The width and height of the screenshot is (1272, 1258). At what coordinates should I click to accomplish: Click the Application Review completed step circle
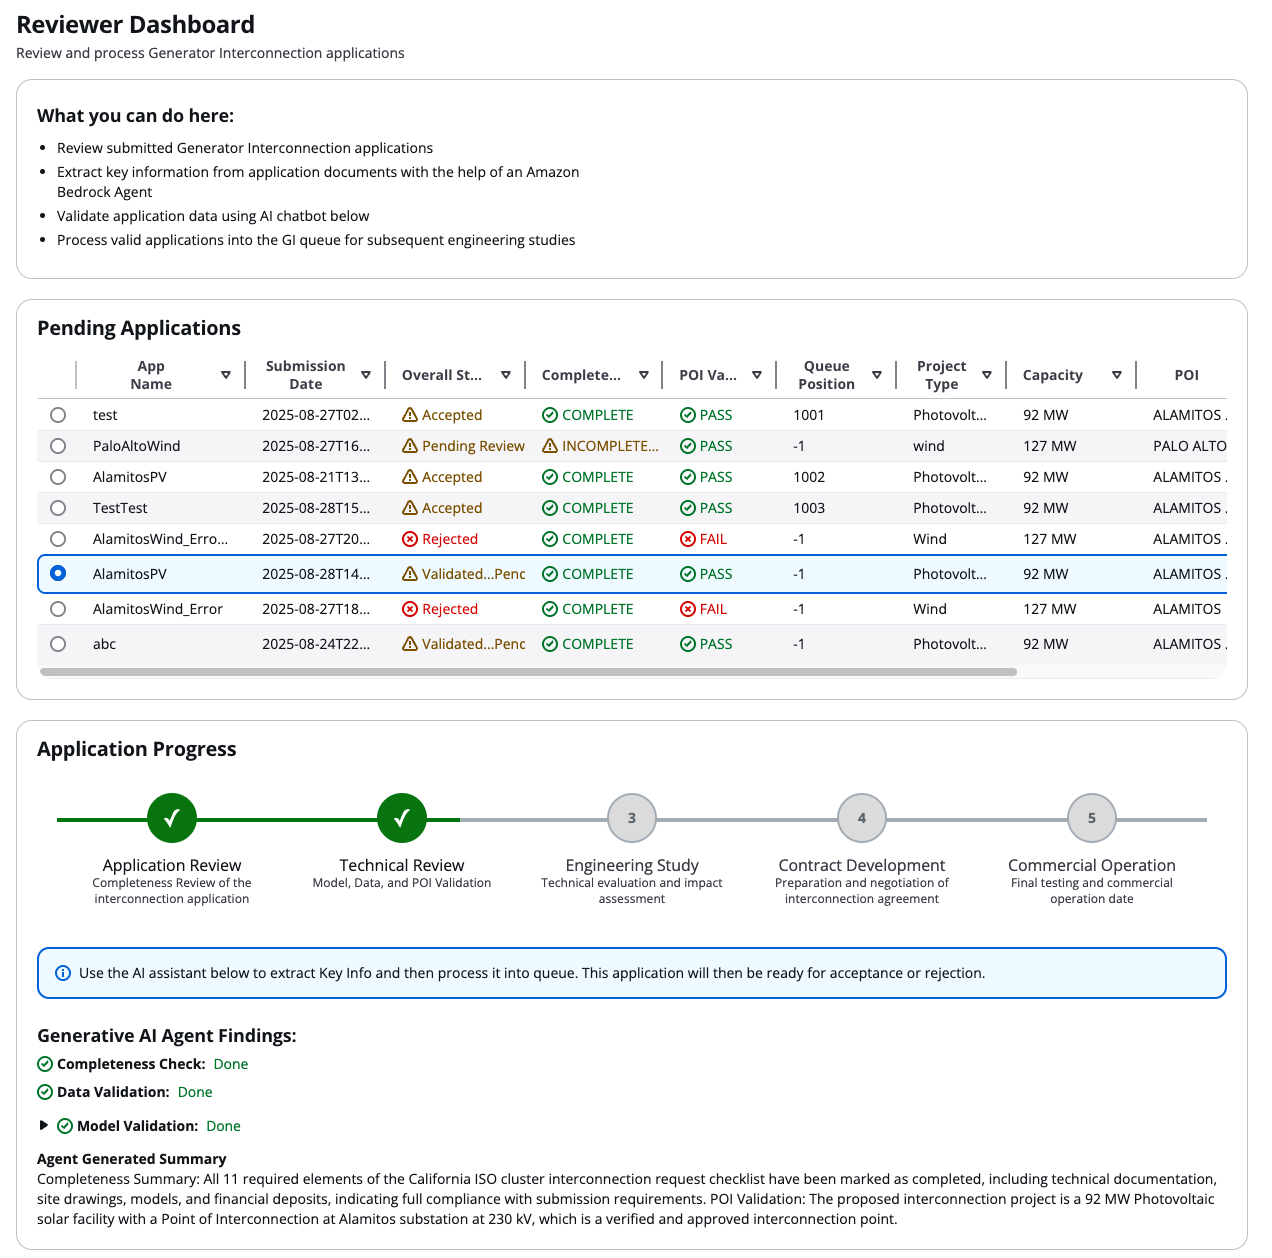[172, 818]
